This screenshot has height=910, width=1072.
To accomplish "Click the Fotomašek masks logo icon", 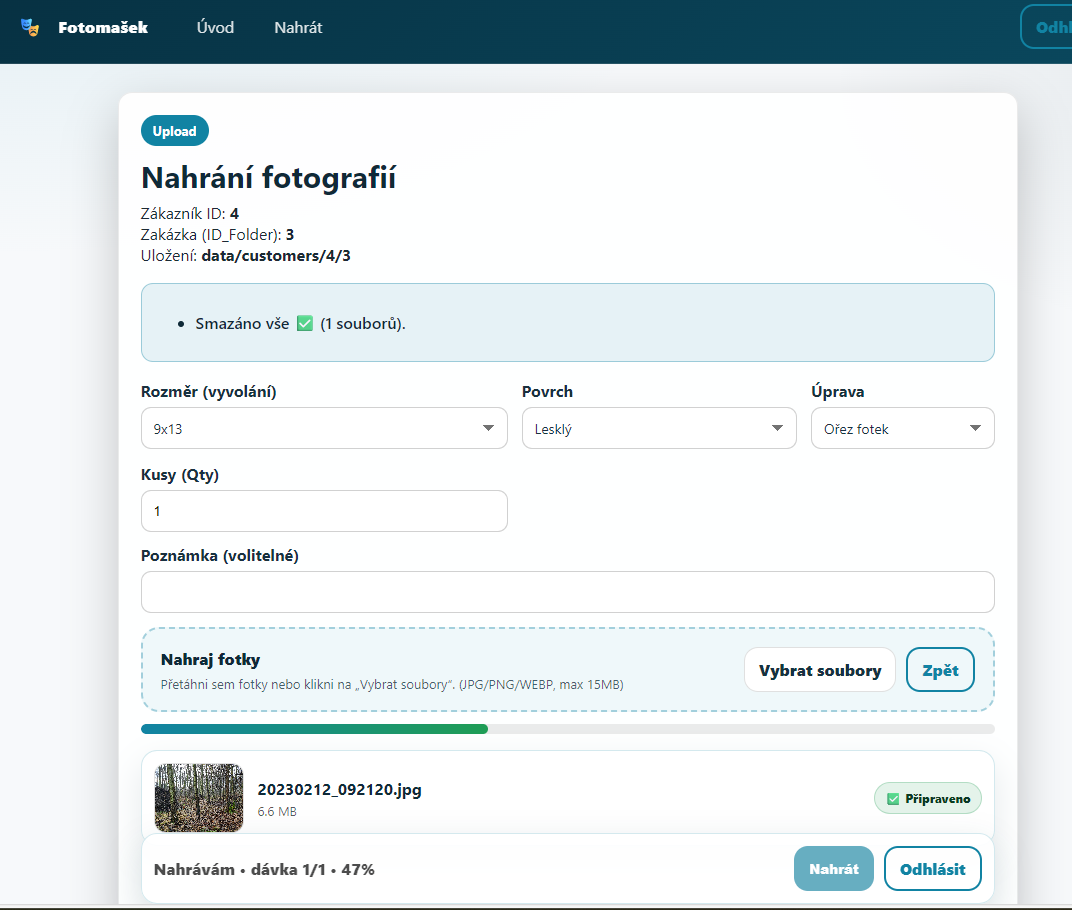I will tap(31, 26).
